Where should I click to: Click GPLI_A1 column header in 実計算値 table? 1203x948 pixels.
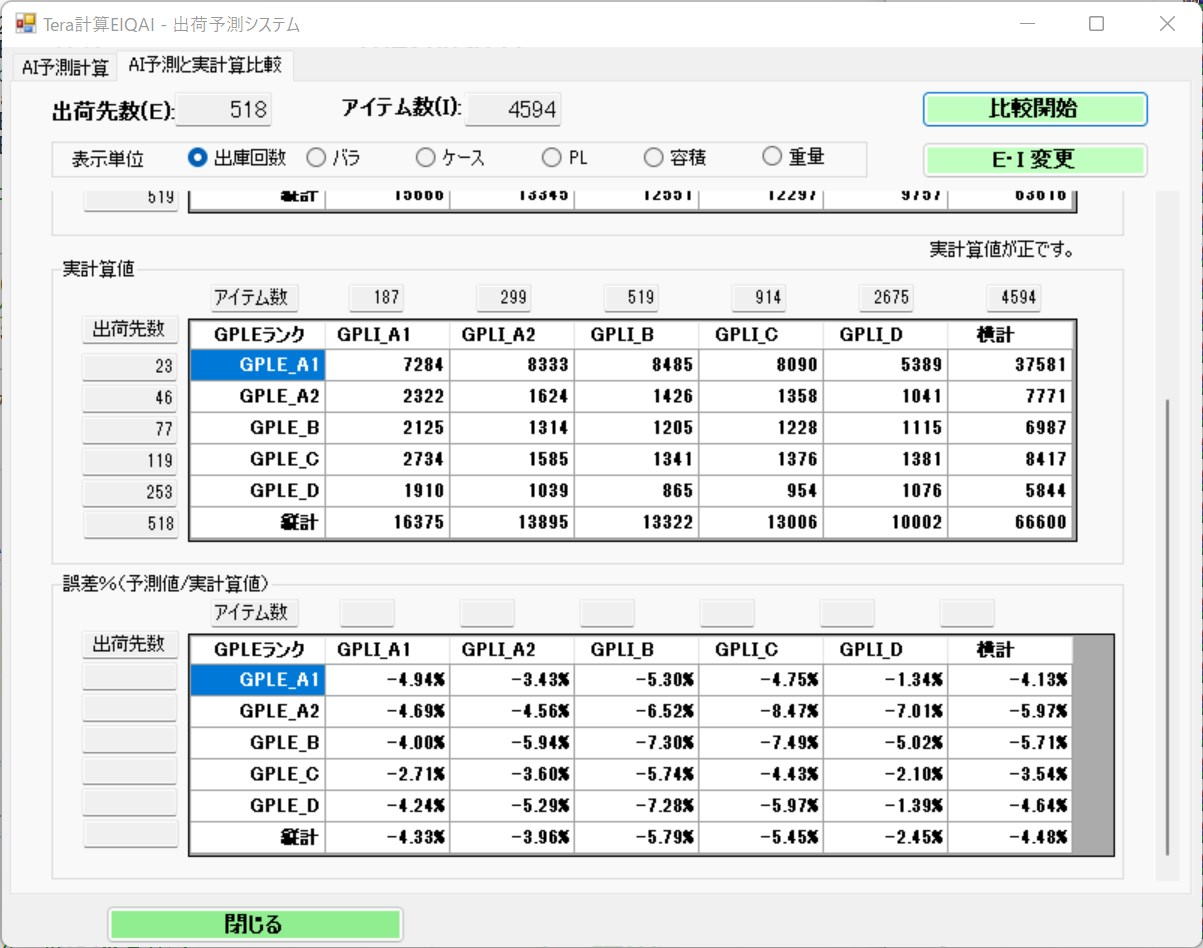click(387, 335)
